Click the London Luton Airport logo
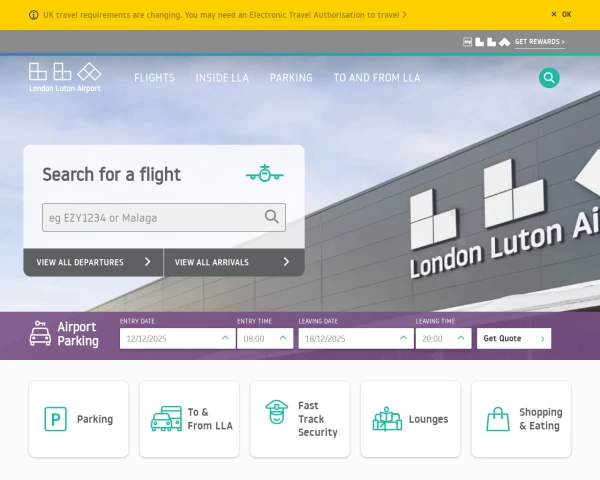 (x=65, y=77)
